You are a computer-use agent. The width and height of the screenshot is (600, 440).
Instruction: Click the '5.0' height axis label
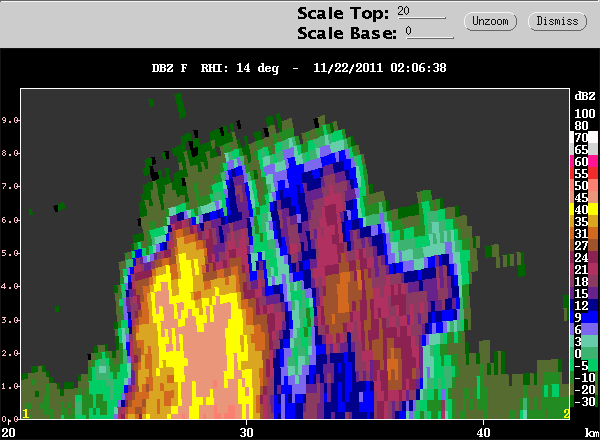10,253
